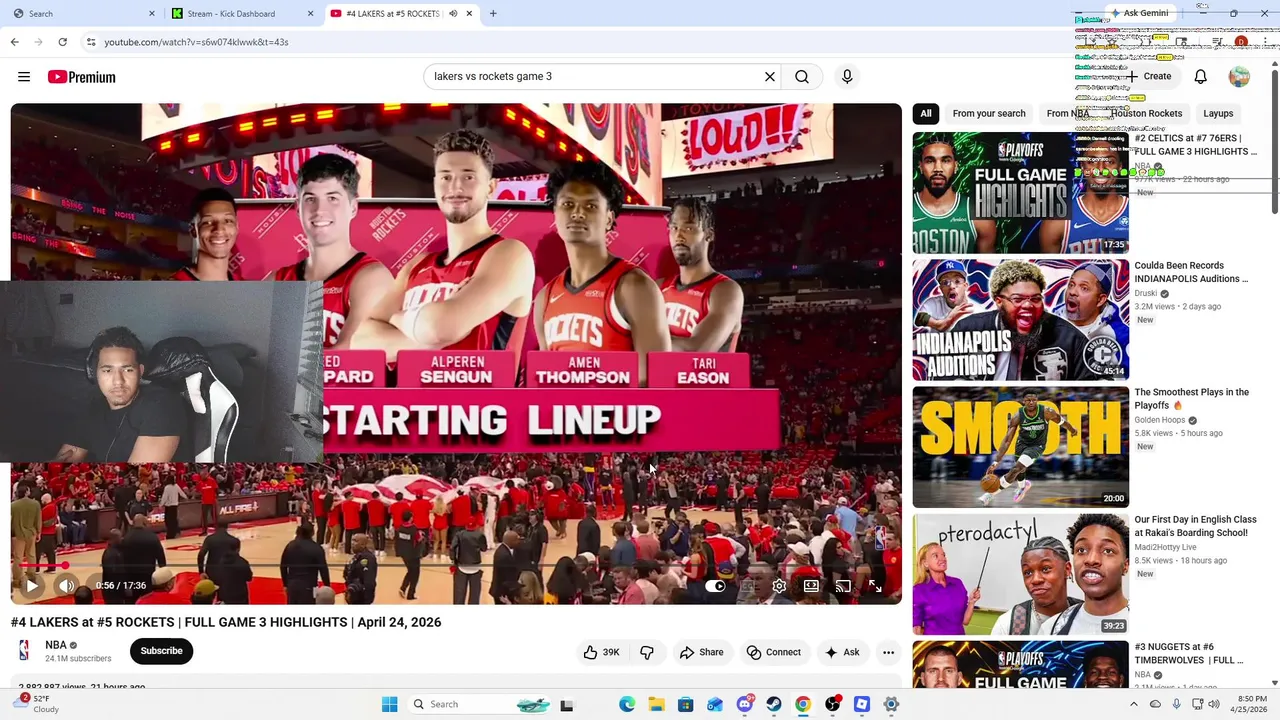Open the NBA channel avatar
Image resolution: width=1280 pixels, height=720 pixels.
click(x=24, y=651)
